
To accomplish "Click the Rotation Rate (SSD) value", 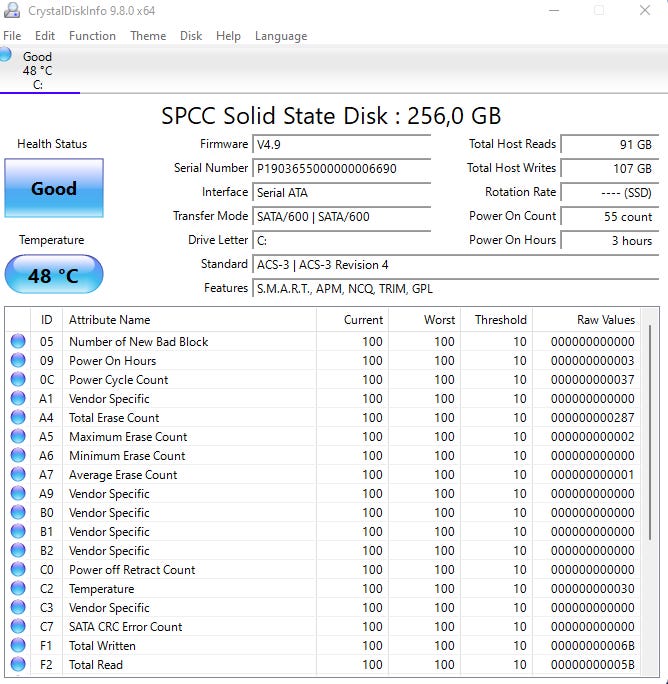I will click(x=610, y=192).
